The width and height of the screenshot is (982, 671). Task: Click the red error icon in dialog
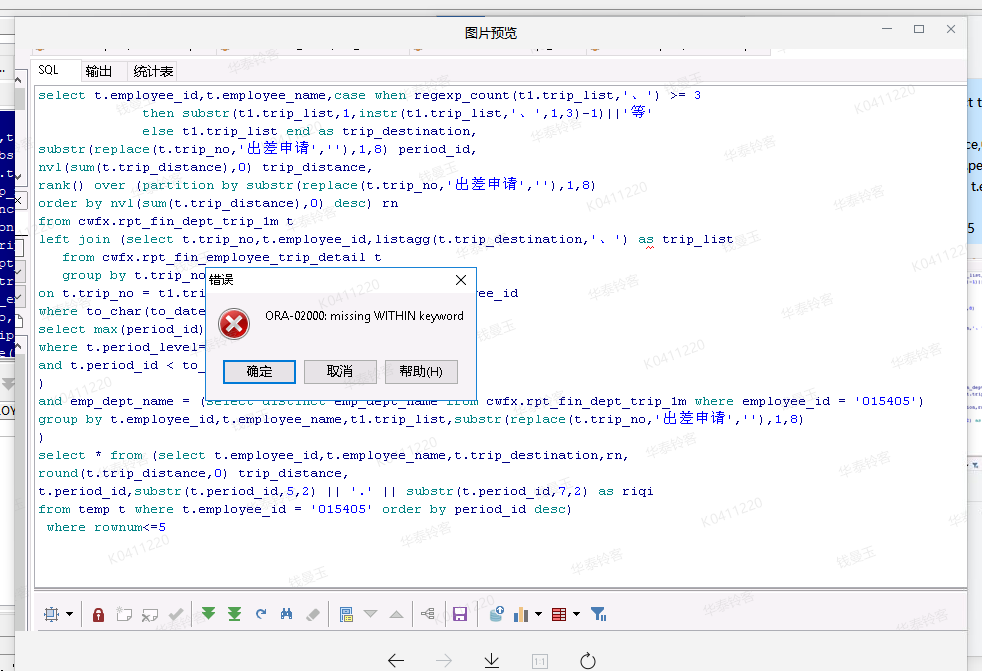(x=234, y=324)
